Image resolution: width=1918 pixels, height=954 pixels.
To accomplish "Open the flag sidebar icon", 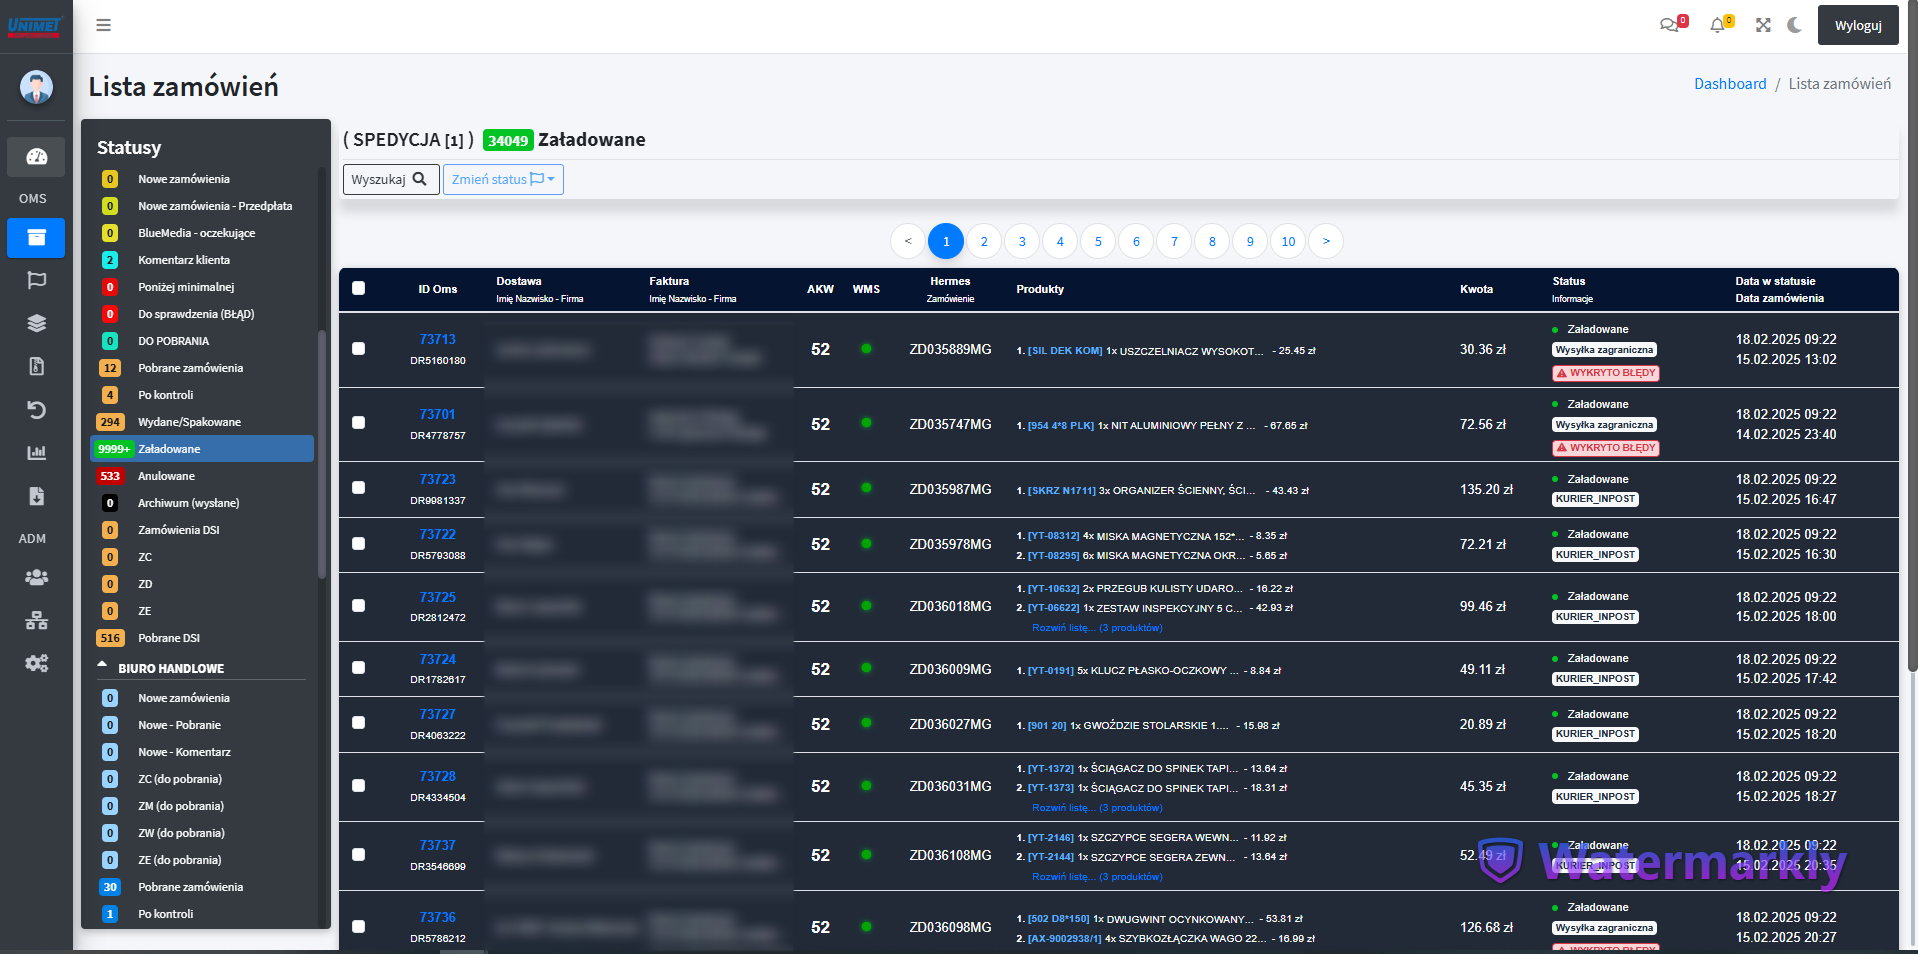I will pyautogui.click(x=36, y=280).
